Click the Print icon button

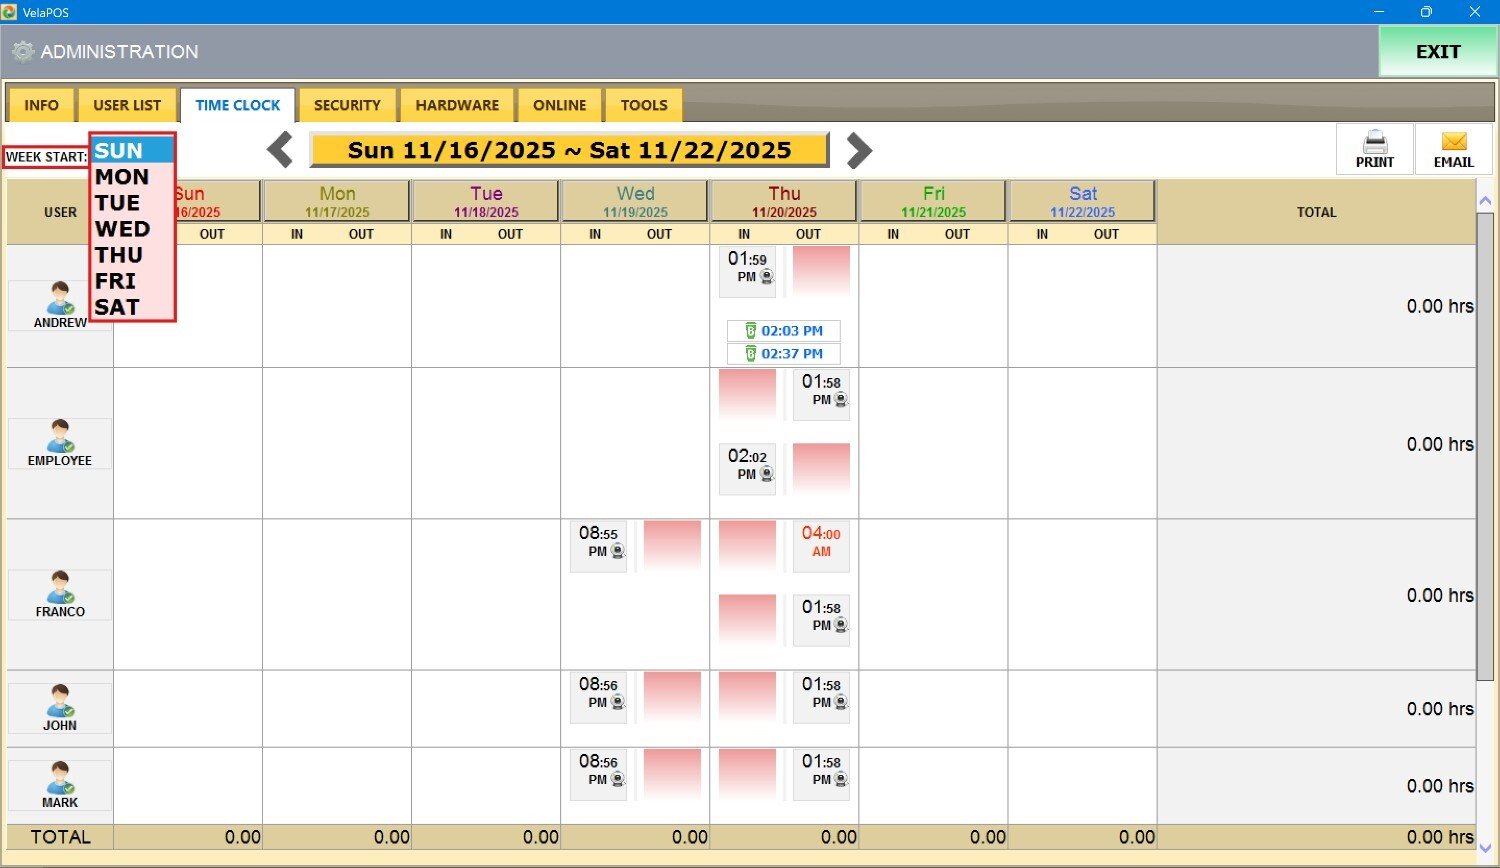tap(1374, 149)
